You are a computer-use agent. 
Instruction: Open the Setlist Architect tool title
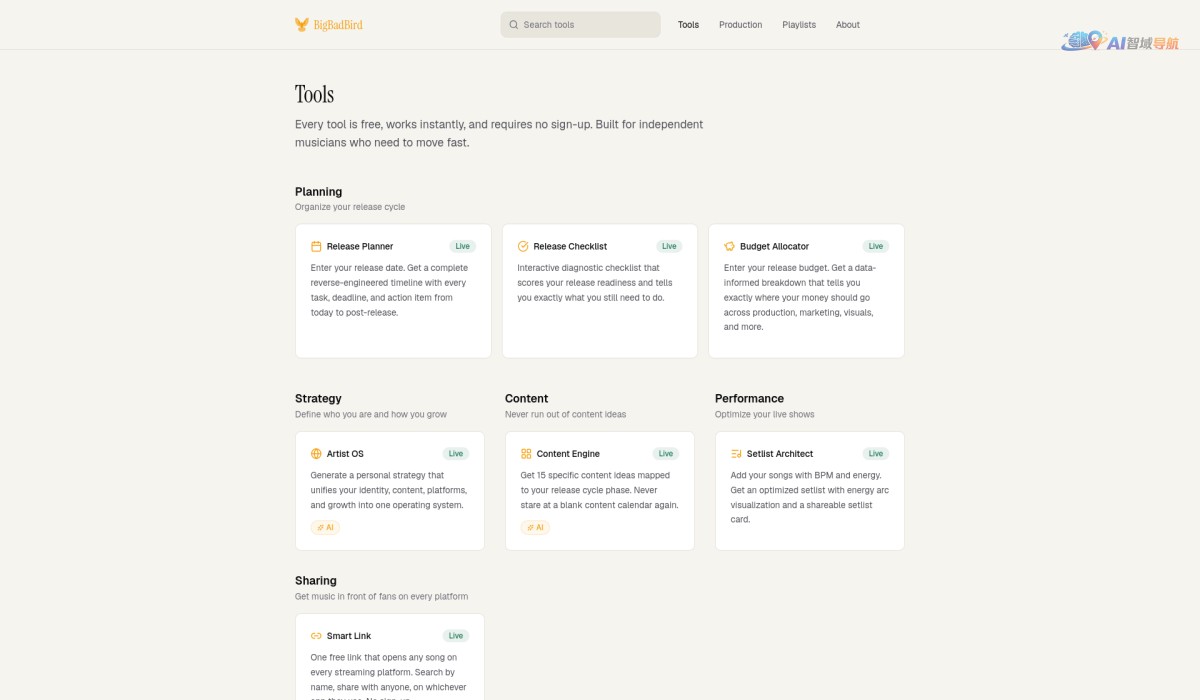pos(780,454)
